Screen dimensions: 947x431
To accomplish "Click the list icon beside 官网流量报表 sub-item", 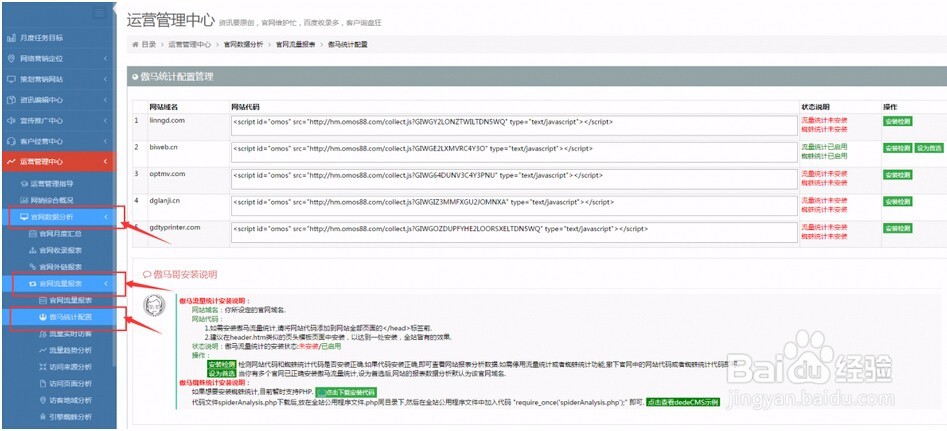I will pyautogui.click(x=42, y=300).
